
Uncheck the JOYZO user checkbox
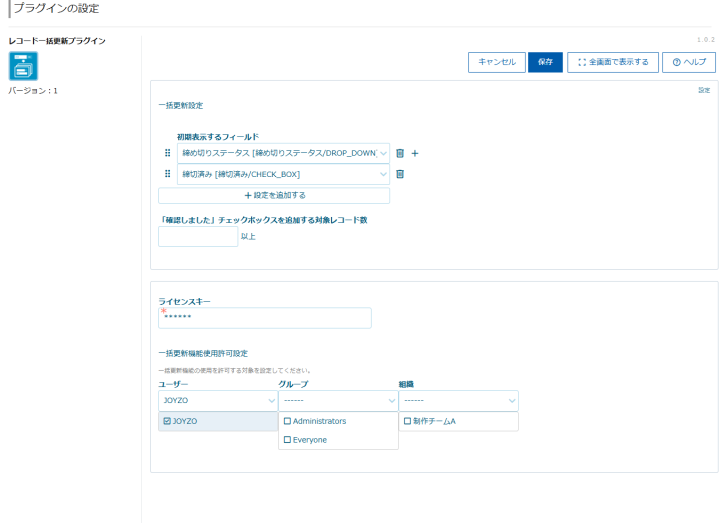coord(167,422)
